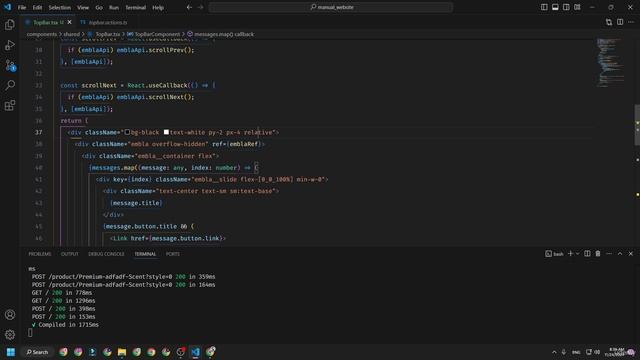Select the bash terminal profile label
Viewport: 640px width, 360px height.
point(554,254)
